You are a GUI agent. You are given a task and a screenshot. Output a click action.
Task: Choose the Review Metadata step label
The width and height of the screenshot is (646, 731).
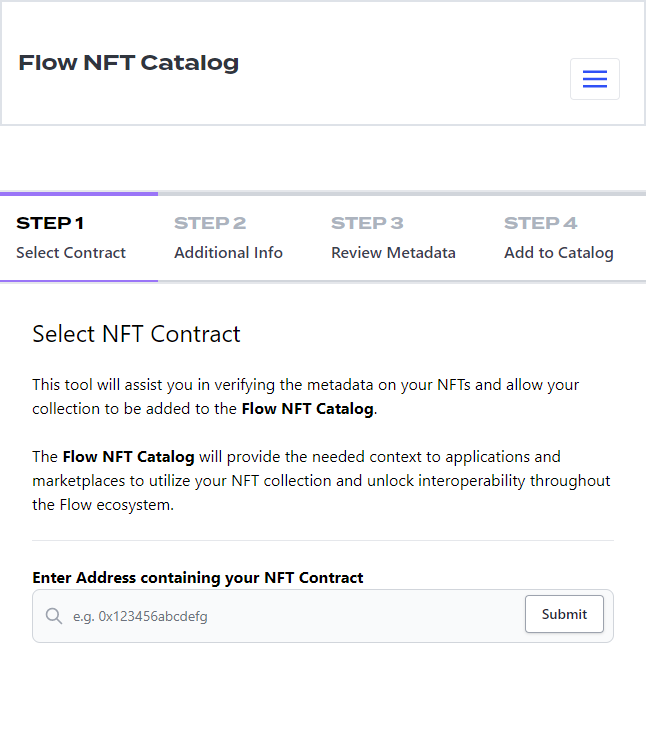(x=393, y=253)
